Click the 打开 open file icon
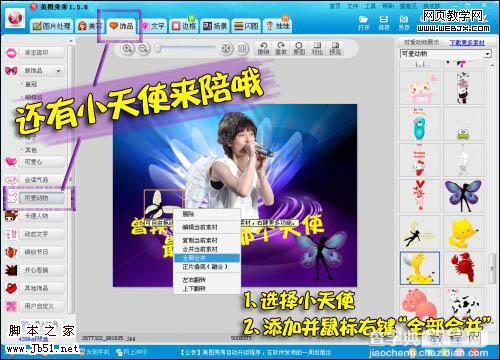500x360 pixels. 364,23
